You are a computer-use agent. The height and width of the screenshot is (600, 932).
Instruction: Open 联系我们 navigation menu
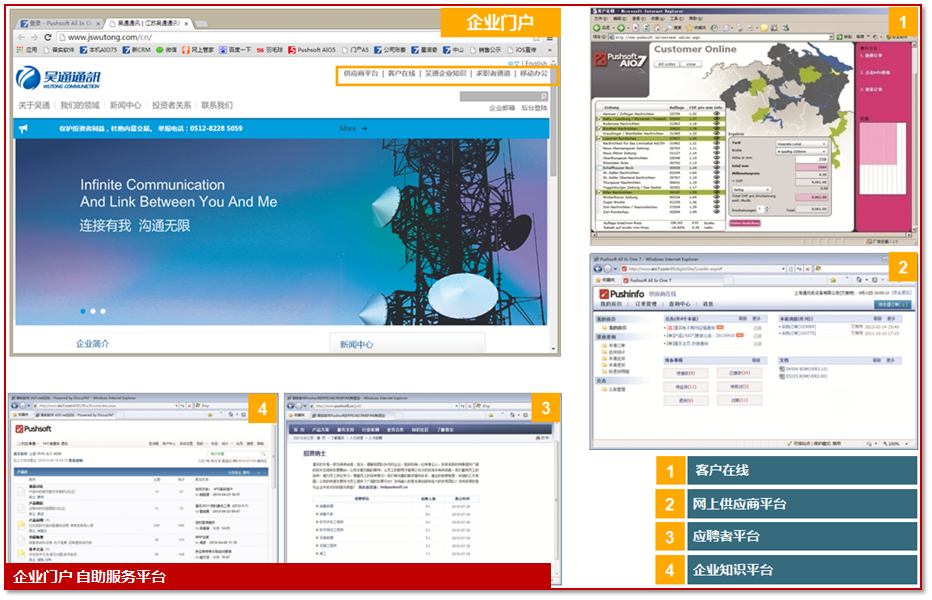[217, 105]
